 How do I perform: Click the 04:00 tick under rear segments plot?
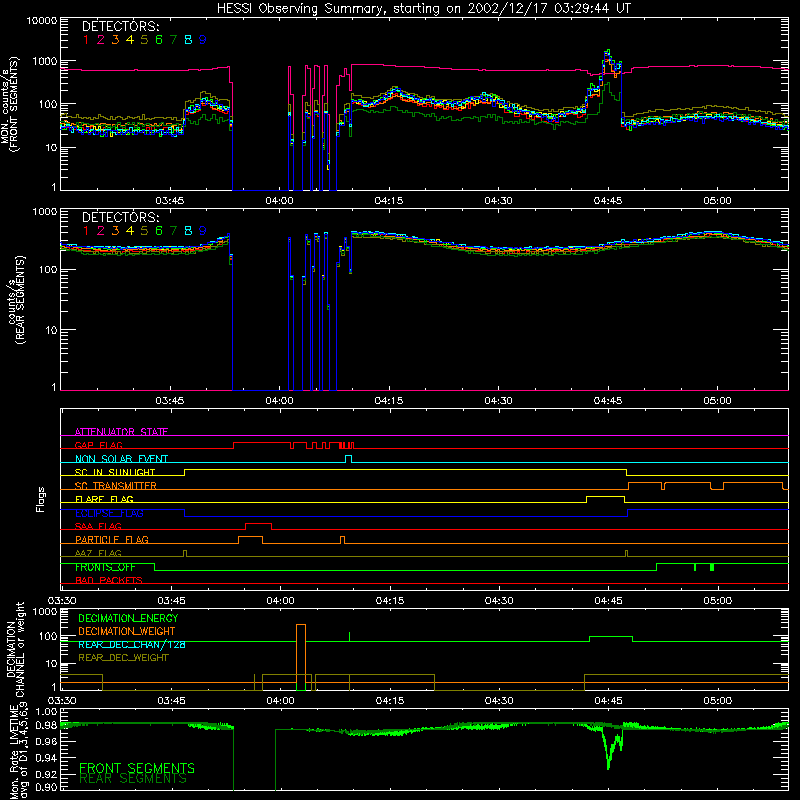tap(279, 401)
